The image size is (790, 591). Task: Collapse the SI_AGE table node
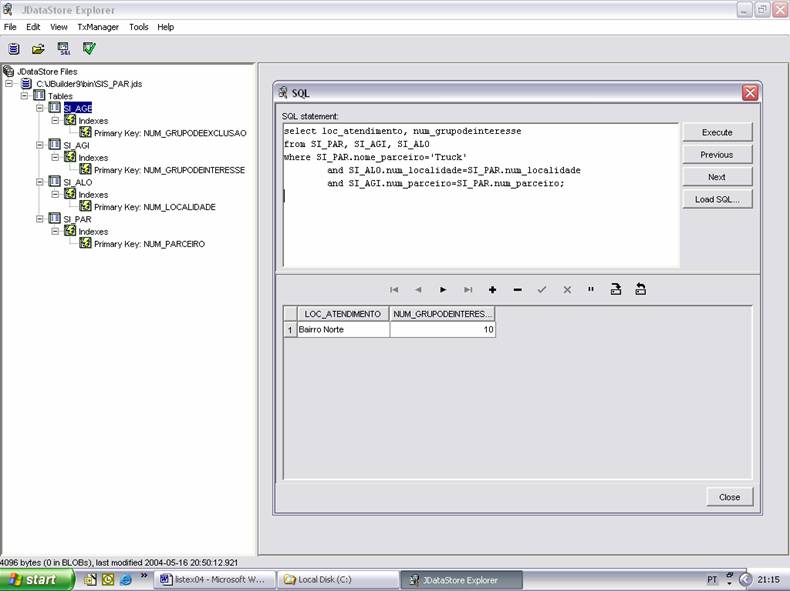40,108
